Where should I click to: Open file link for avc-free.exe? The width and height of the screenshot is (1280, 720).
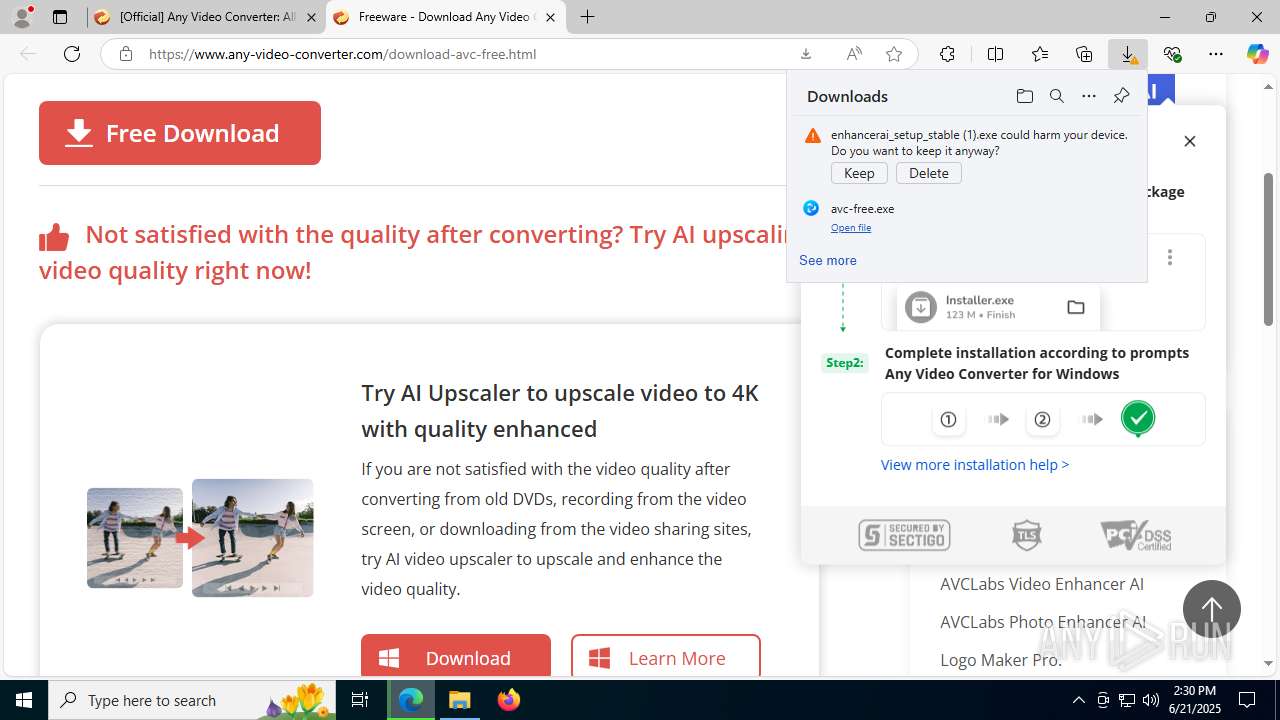pos(851,228)
